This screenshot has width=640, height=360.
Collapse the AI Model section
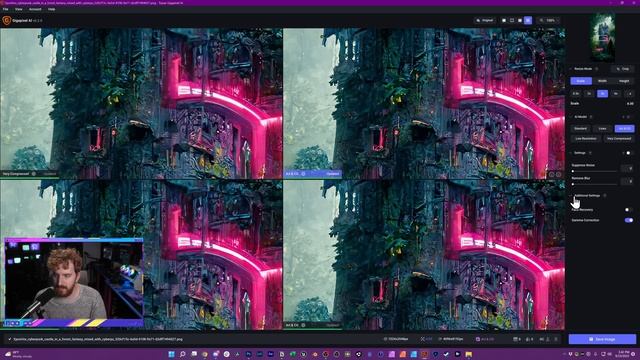[x=571, y=117]
